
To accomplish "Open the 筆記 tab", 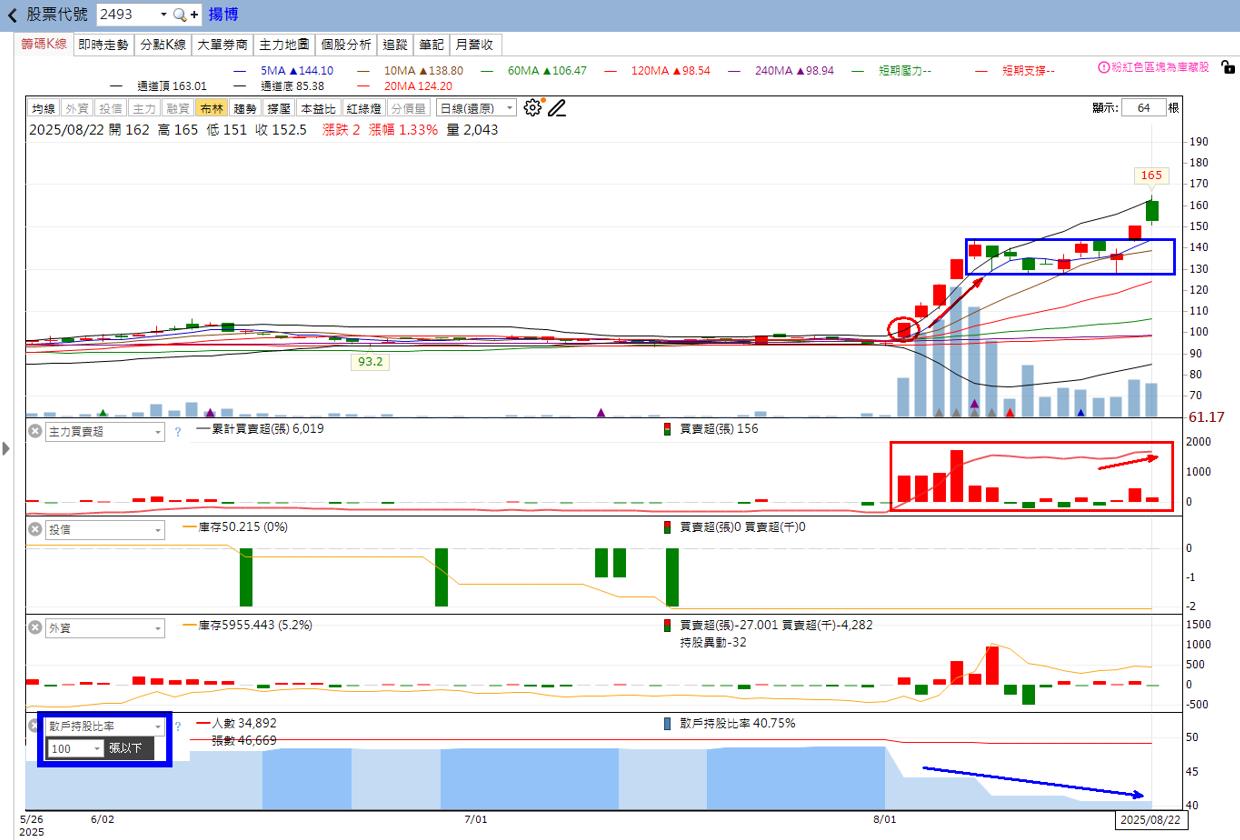I will [431, 44].
